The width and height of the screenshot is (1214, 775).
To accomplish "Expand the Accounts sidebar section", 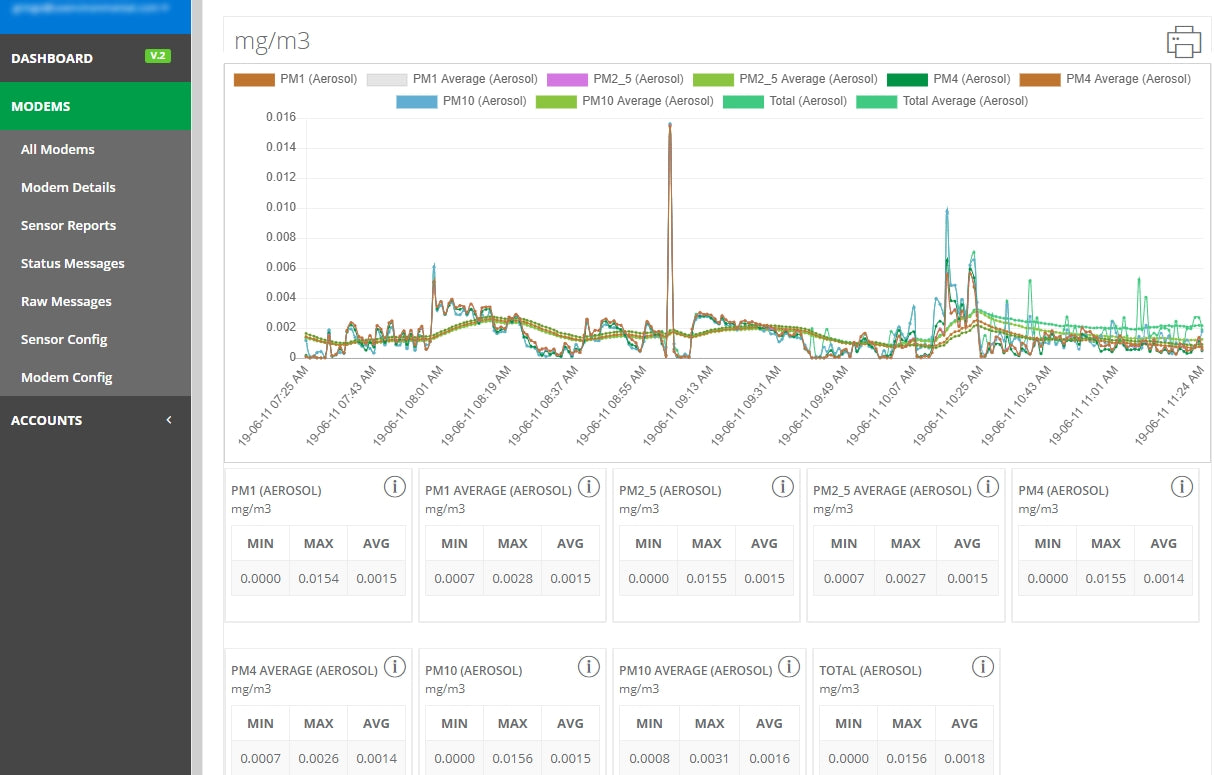I will point(95,420).
